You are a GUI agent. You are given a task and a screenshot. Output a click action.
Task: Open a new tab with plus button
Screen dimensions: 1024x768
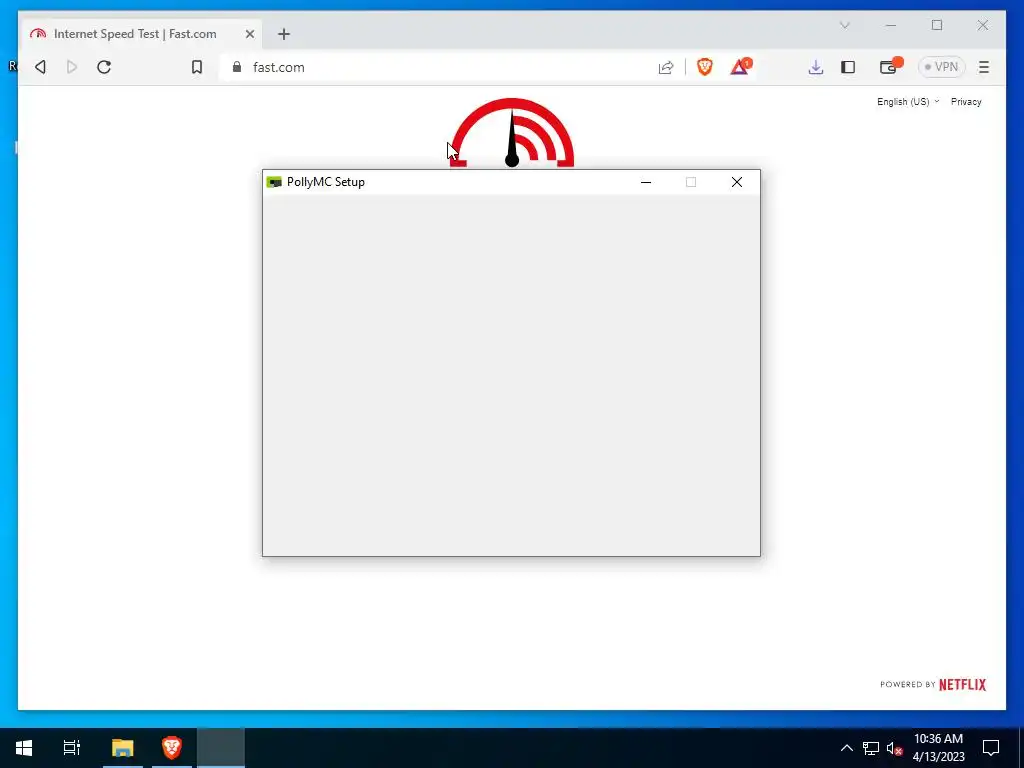tap(283, 34)
